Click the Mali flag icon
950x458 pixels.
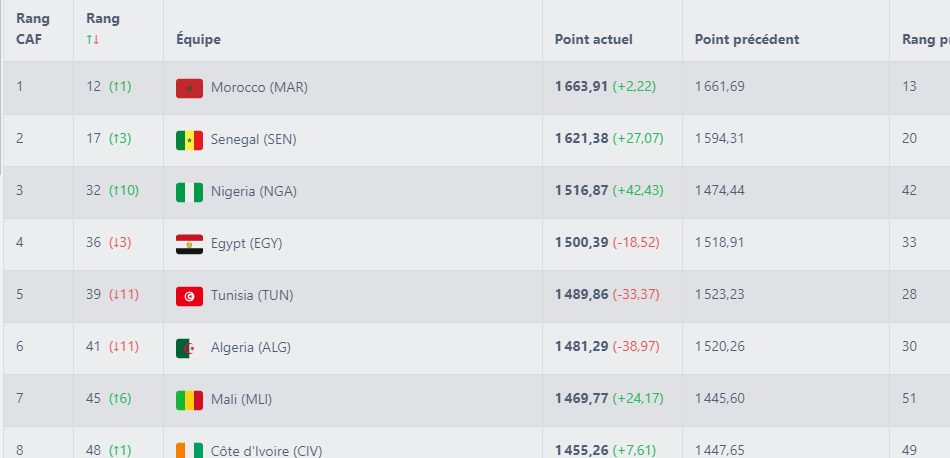(x=189, y=400)
